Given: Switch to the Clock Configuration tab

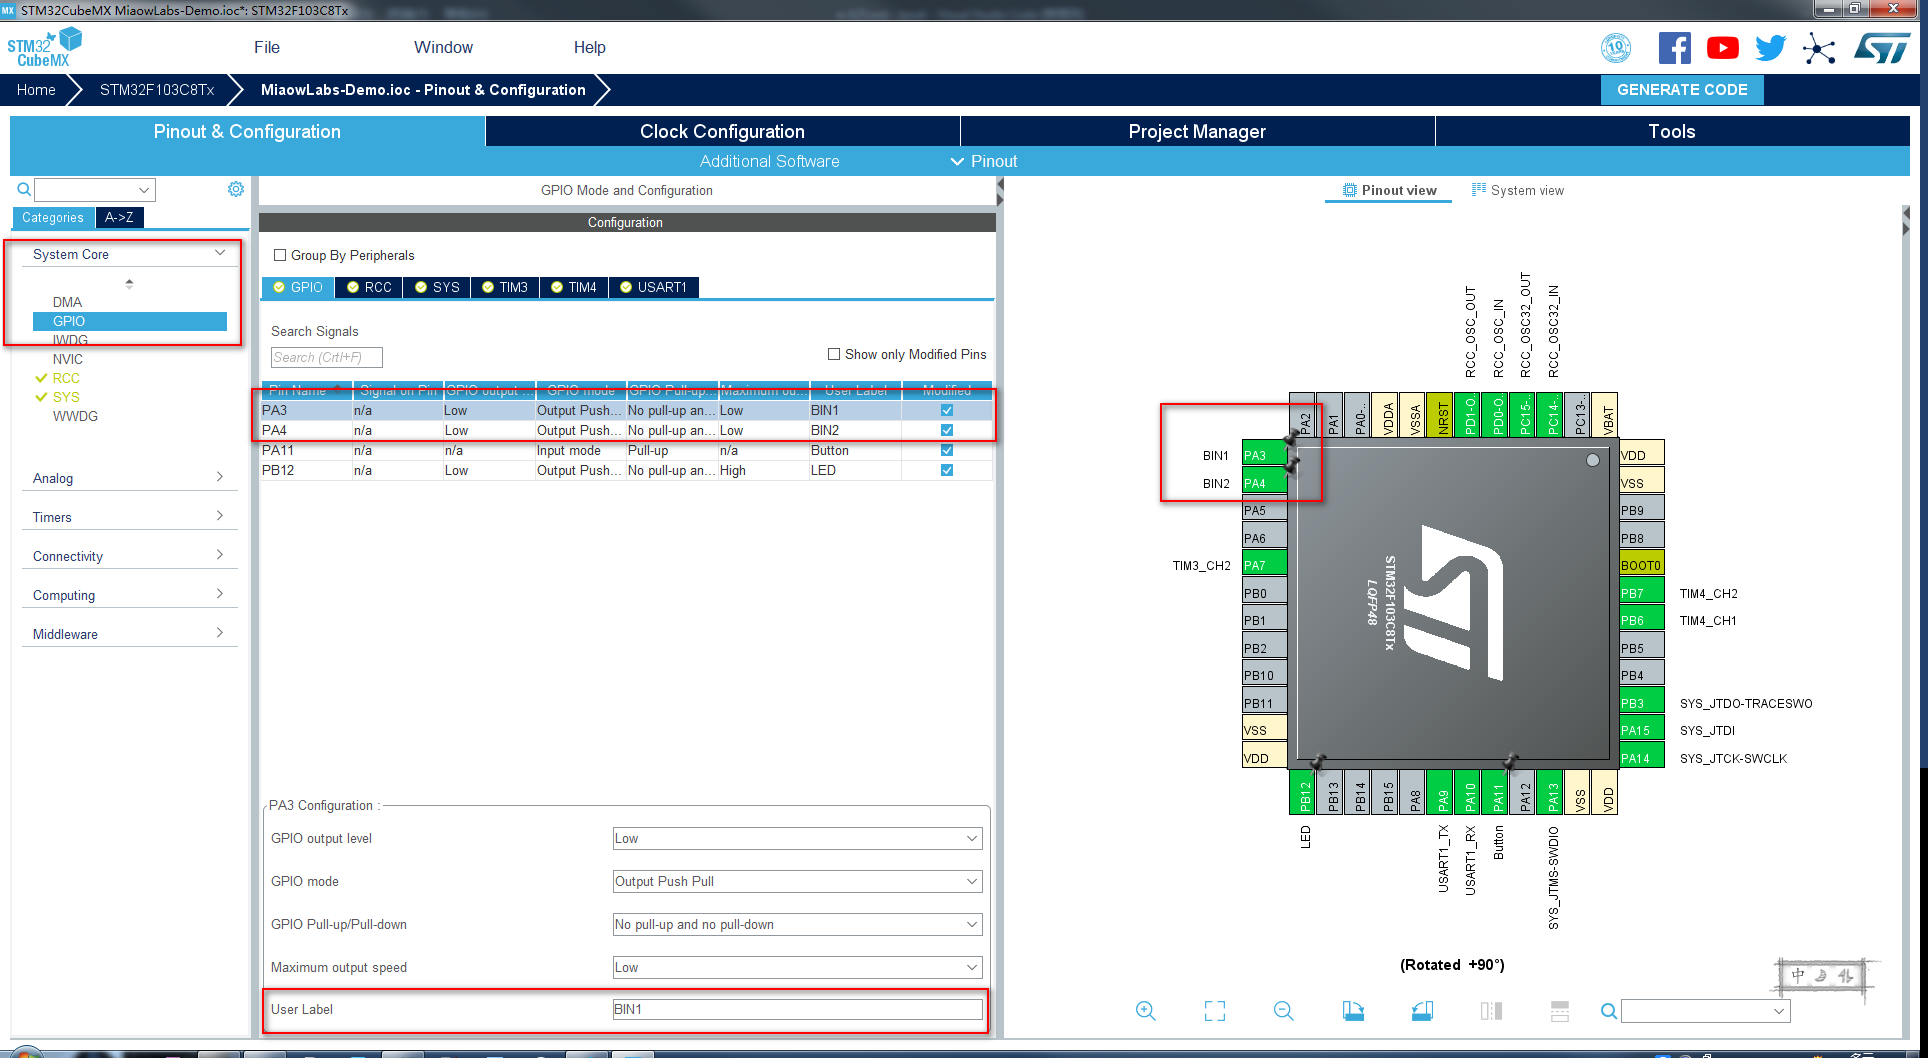Looking at the screenshot, I should click(x=722, y=131).
